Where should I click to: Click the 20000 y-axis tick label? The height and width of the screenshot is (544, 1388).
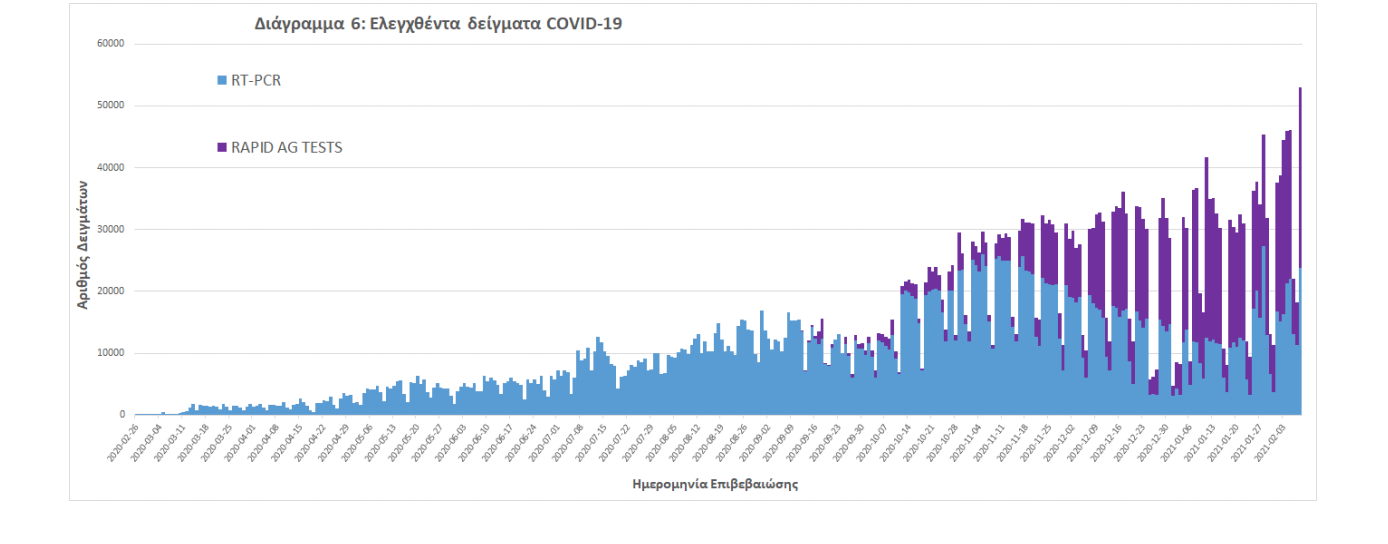(x=110, y=292)
